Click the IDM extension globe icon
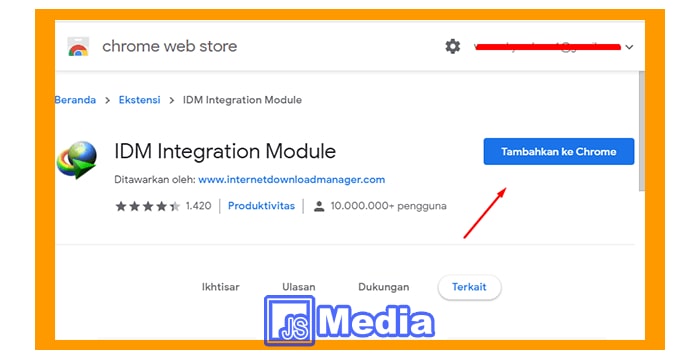 [x=77, y=160]
